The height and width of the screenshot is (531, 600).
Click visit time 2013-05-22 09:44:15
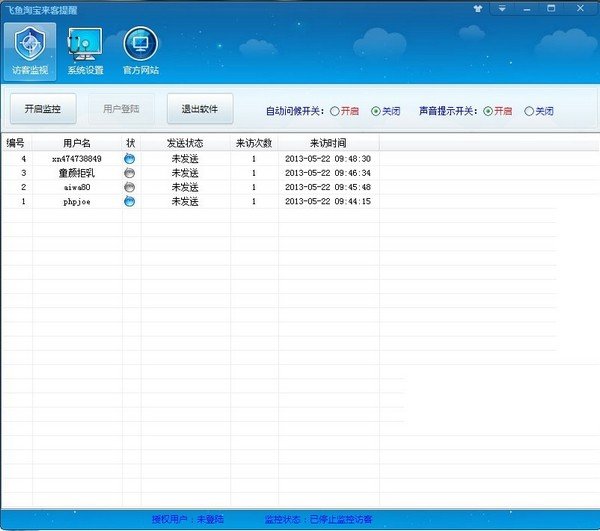(328, 201)
